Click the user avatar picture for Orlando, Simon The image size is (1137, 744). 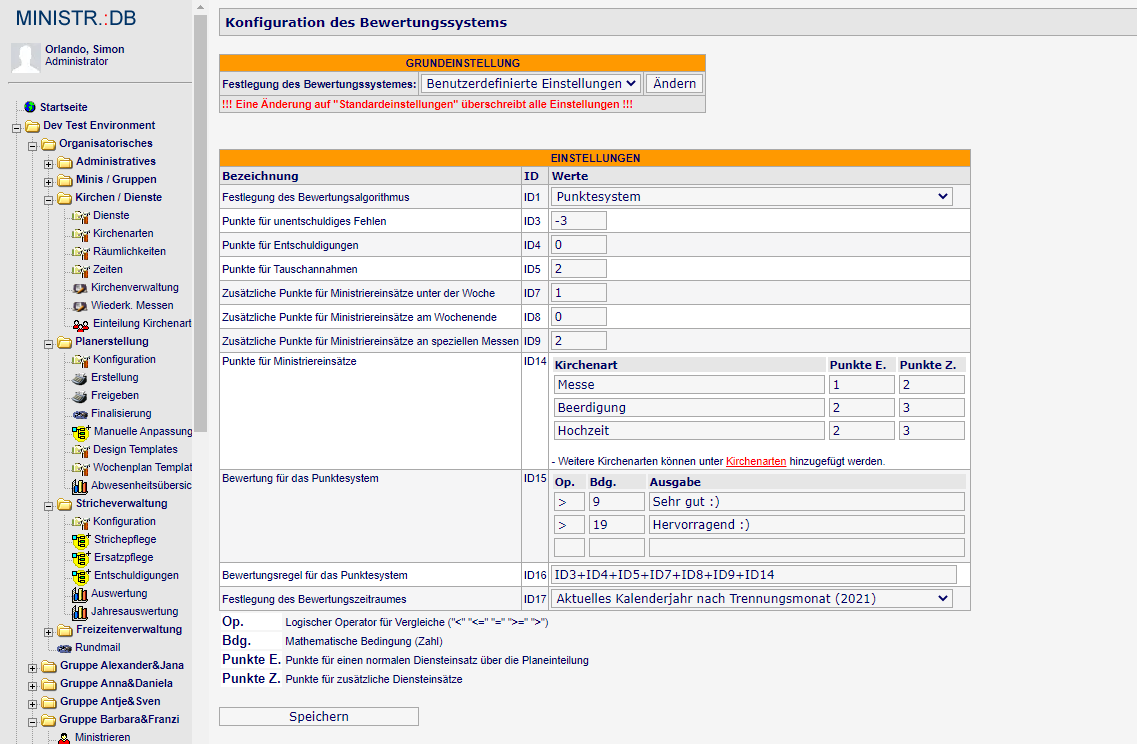[25, 57]
